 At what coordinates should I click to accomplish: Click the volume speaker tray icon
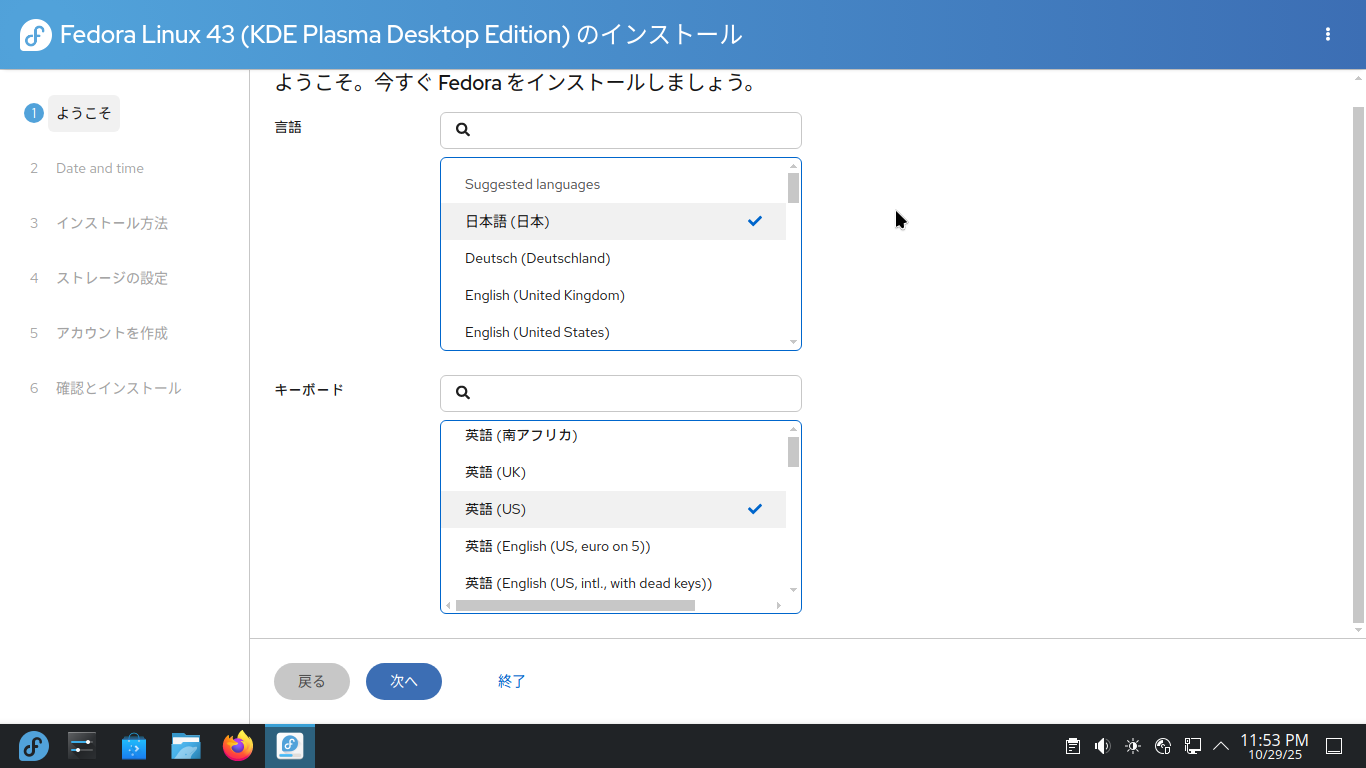(1102, 746)
